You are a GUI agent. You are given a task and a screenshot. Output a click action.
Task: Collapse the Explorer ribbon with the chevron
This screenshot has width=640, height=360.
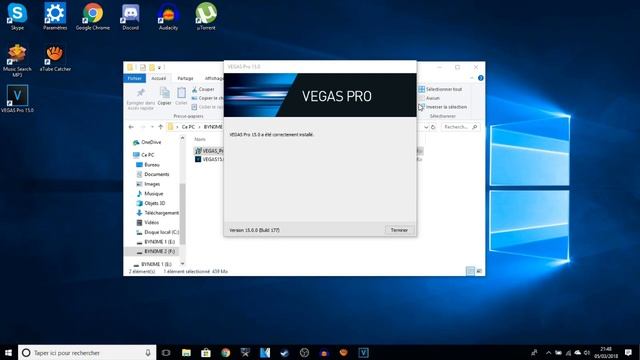click(x=472, y=78)
